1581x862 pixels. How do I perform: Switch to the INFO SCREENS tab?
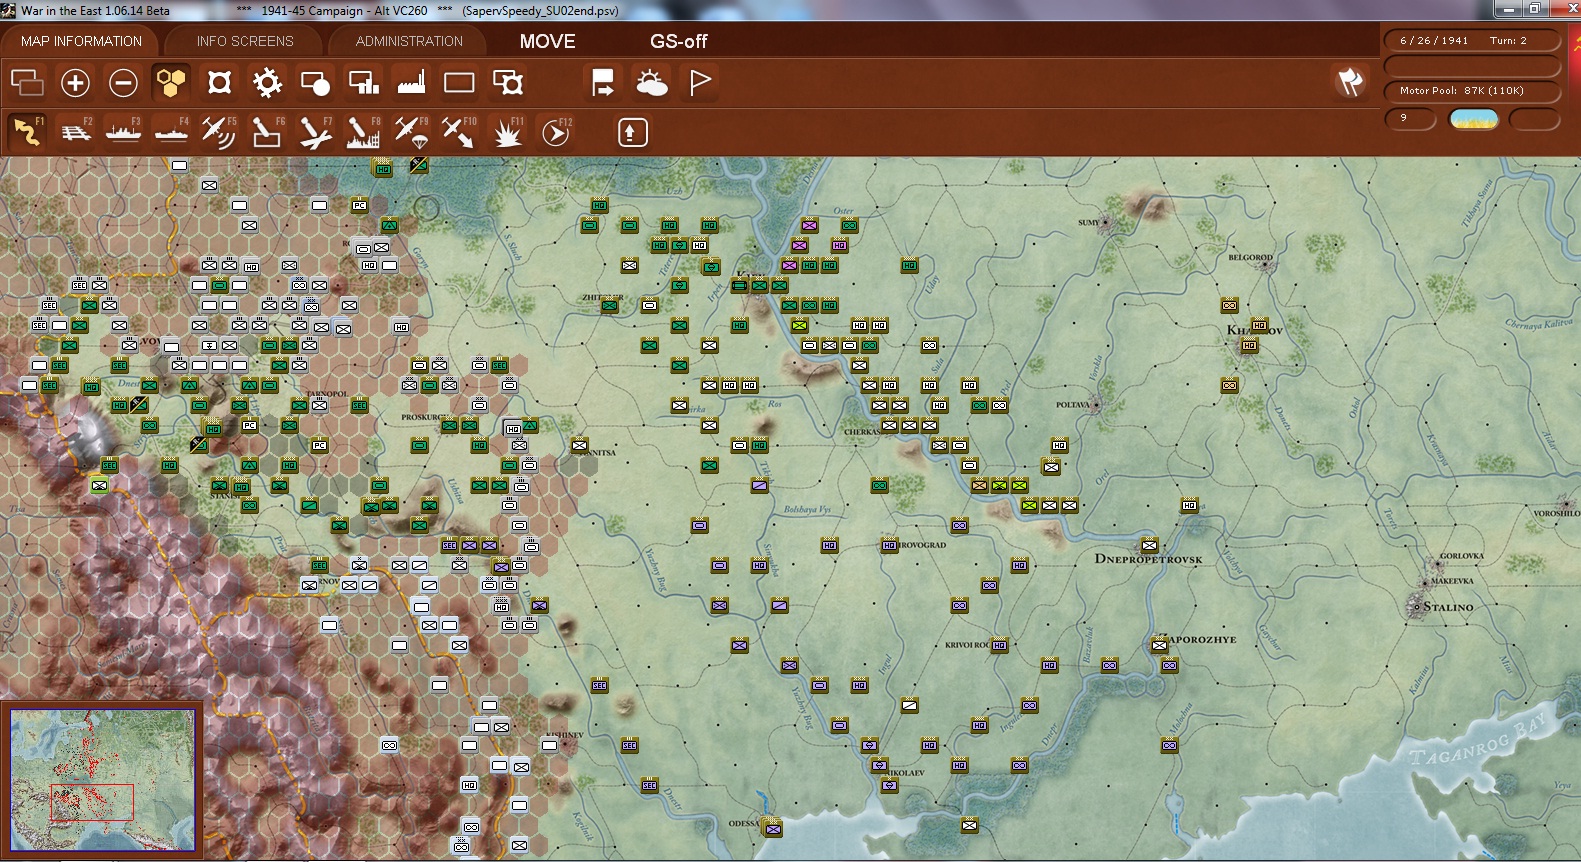tap(245, 41)
